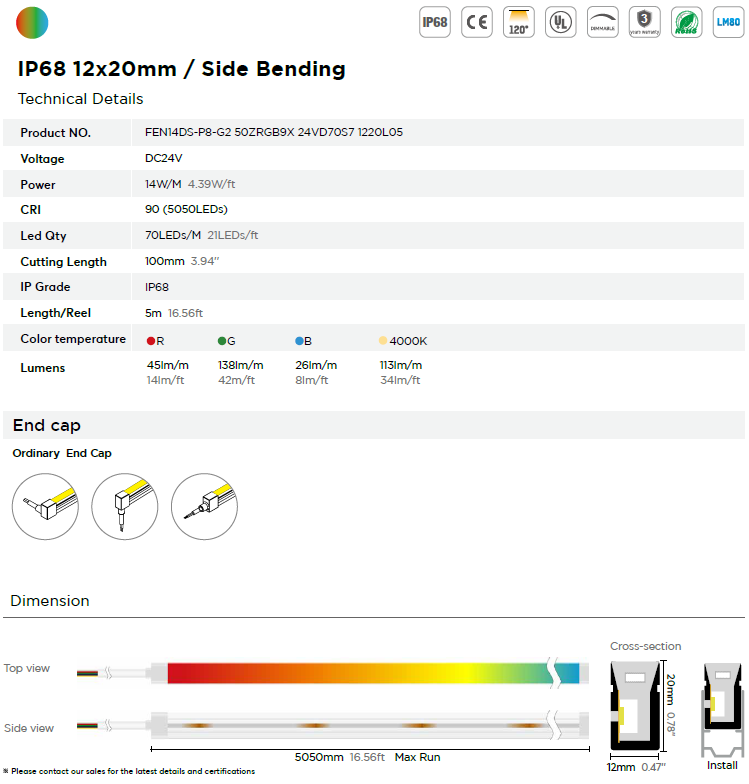The image size is (749, 784).
Task: Click the UL listed badge
Action: pyautogui.click(x=560, y=22)
